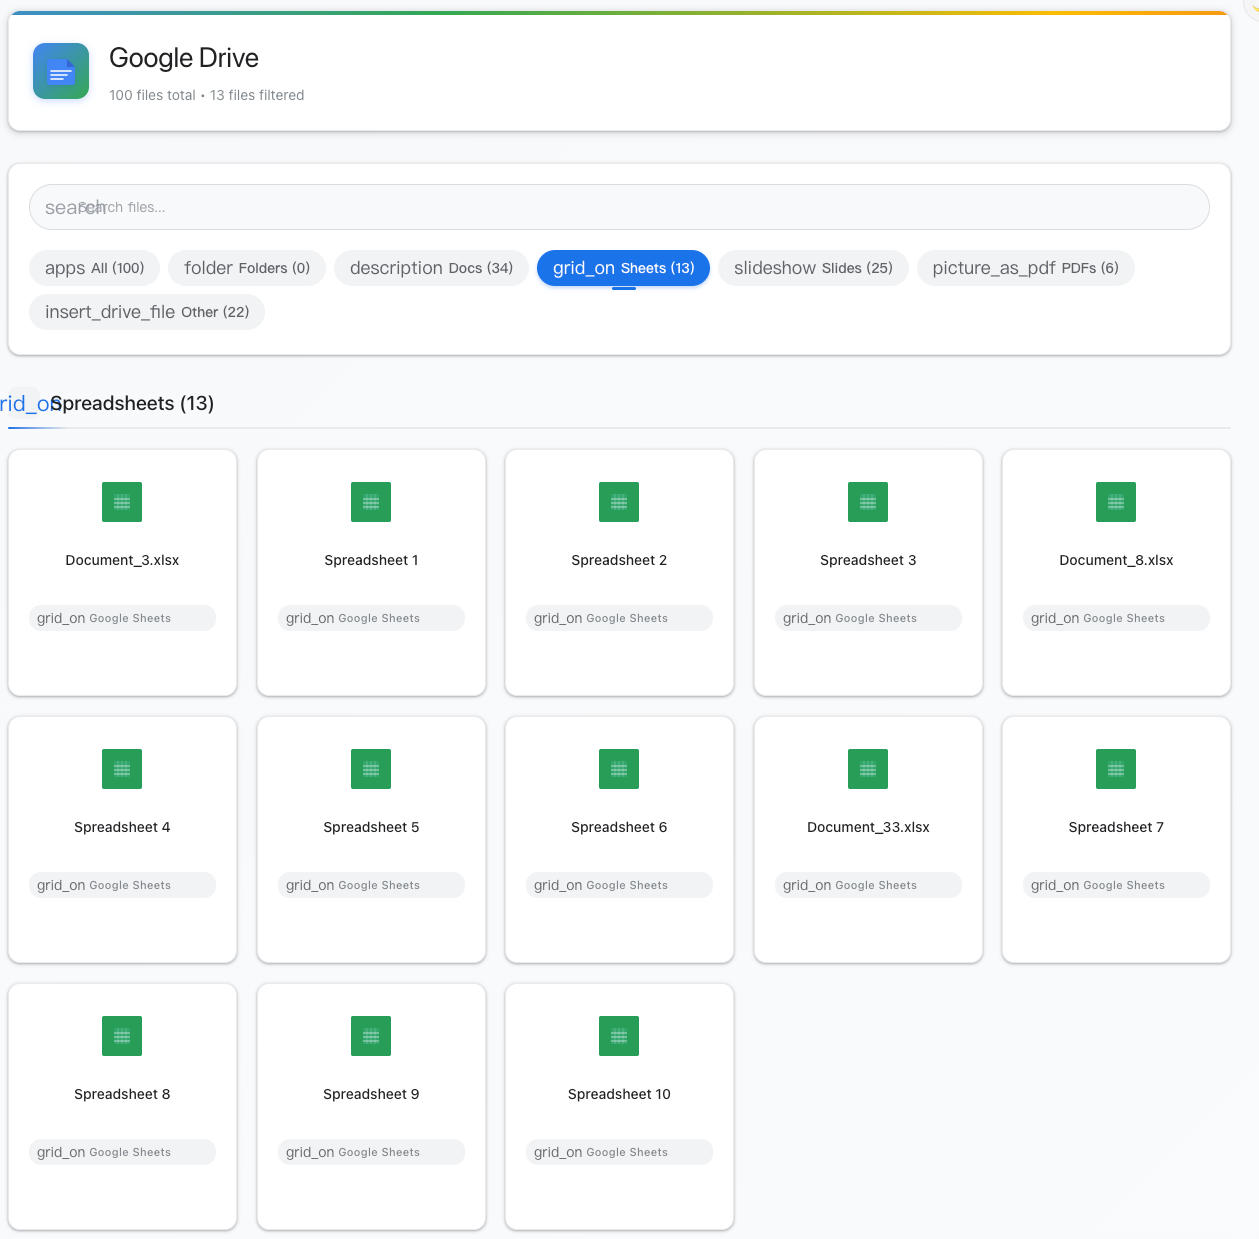Click the green sheet icon for Spreadsheet 9

tap(371, 1036)
